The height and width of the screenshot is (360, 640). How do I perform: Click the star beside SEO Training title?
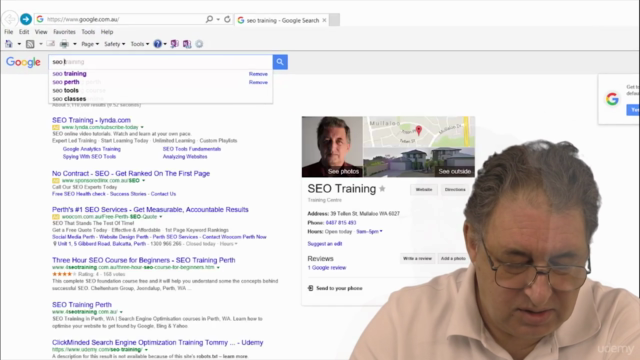point(382,189)
